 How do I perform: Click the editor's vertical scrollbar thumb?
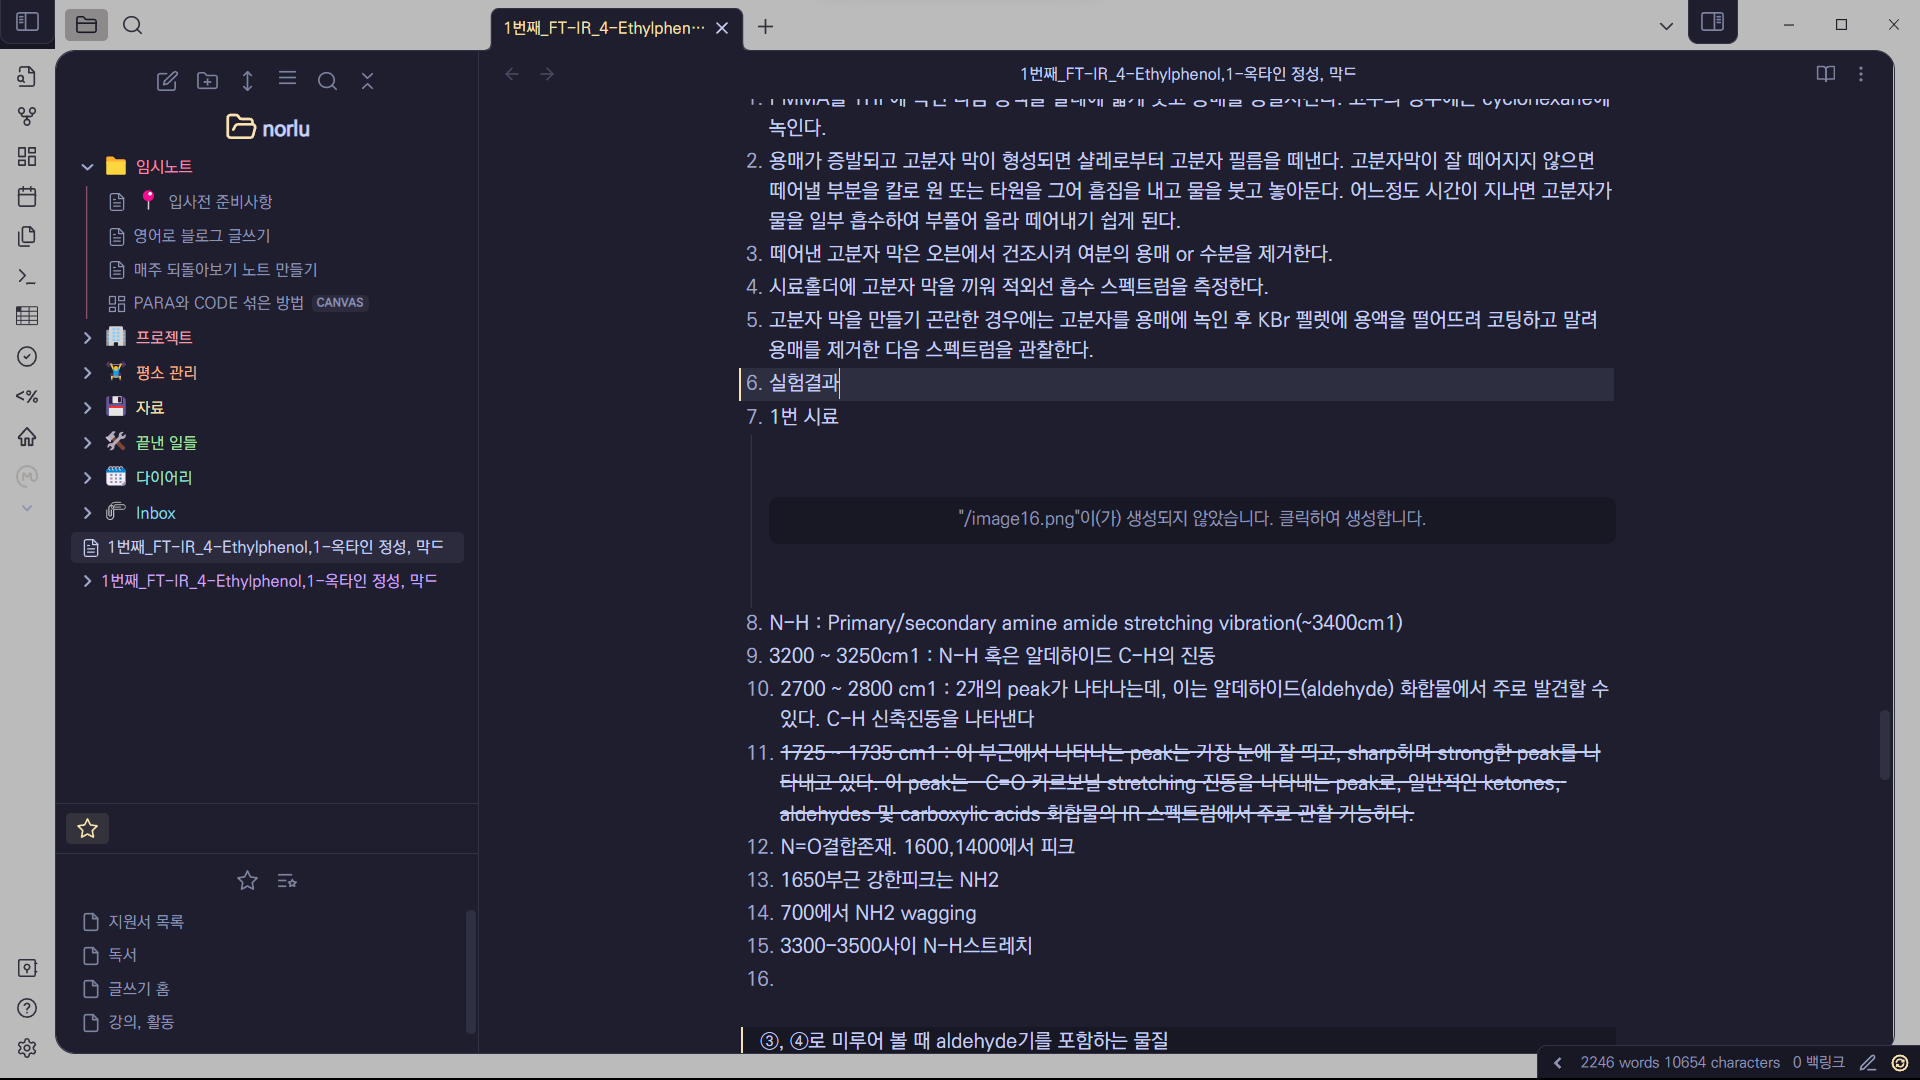coord(1884,745)
